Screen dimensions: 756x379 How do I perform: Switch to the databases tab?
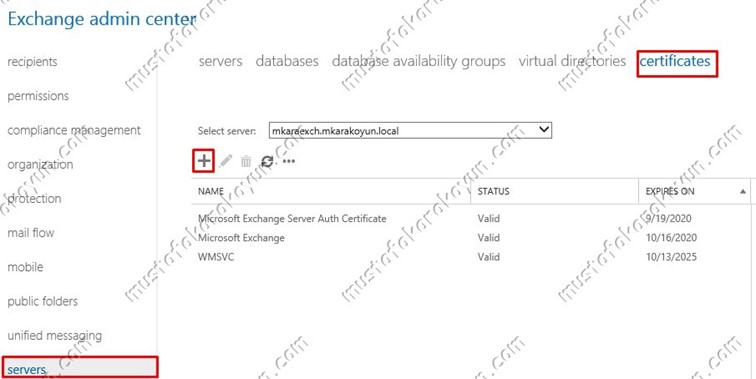[287, 61]
